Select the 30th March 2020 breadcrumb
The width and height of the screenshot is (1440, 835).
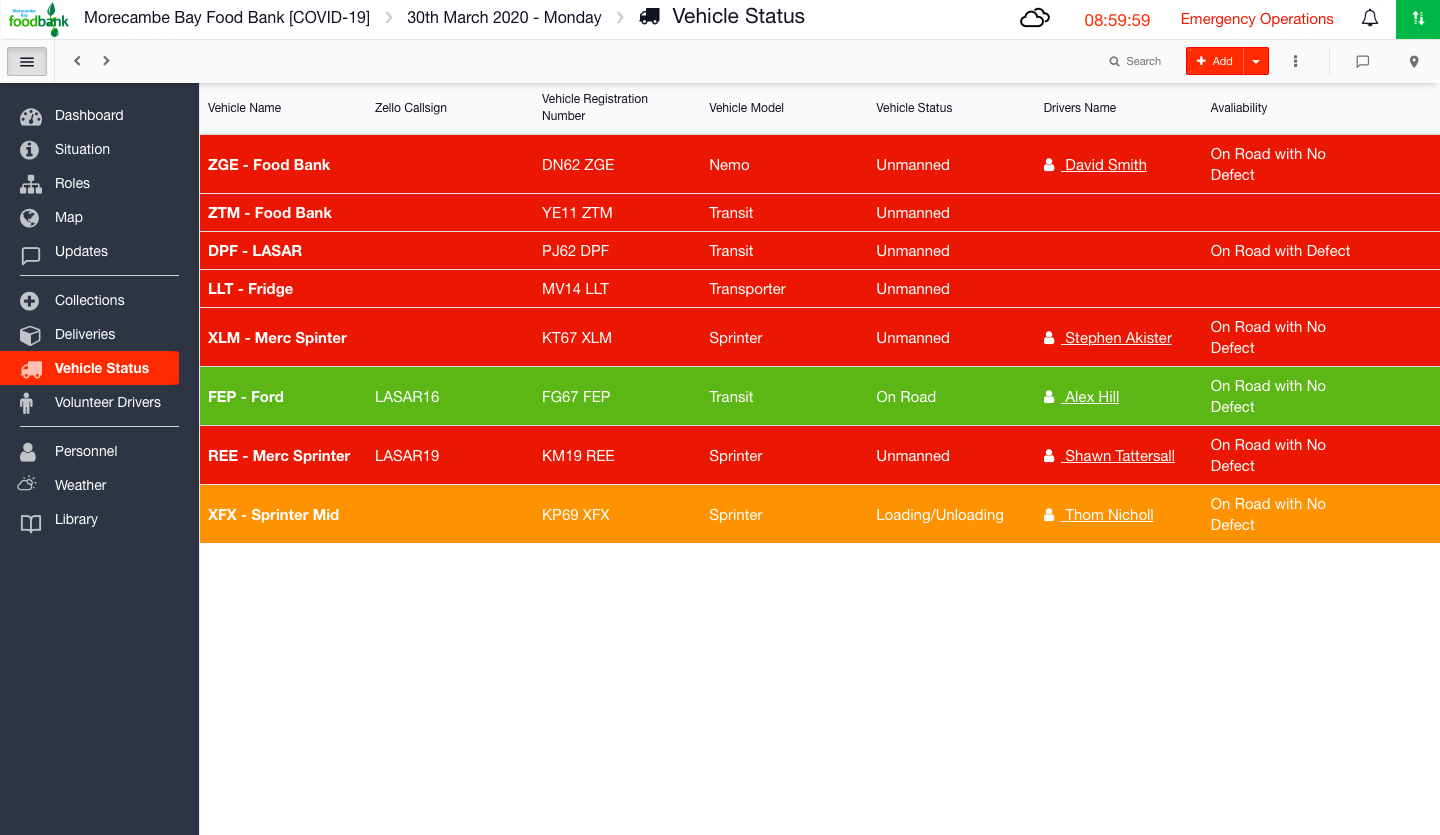(504, 18)
